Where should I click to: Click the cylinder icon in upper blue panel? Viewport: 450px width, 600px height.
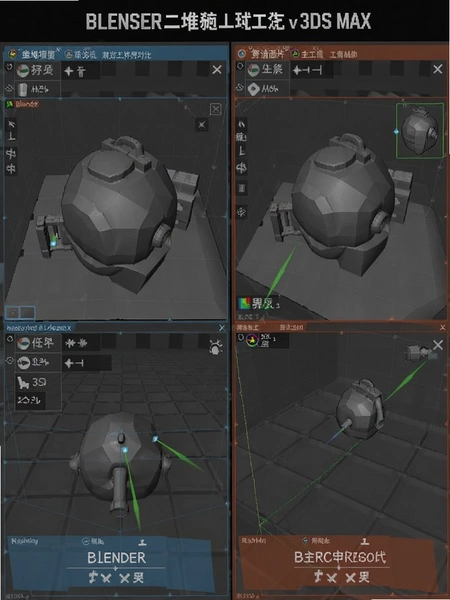tap(23, 90)
